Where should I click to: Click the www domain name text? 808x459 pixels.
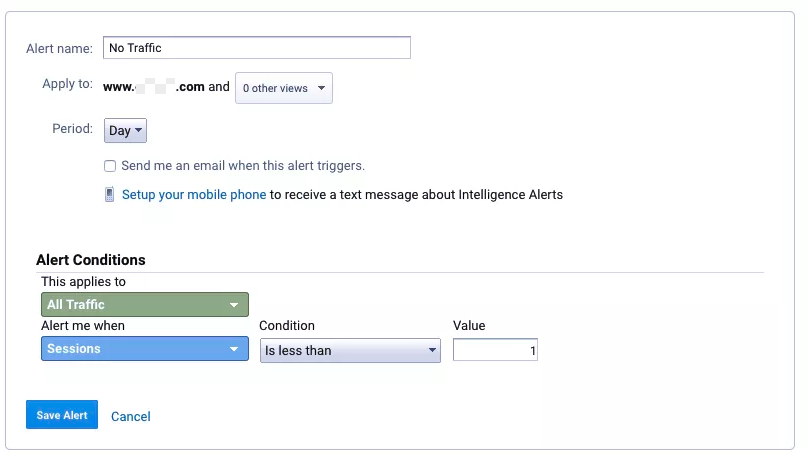[x=154, y=87]
